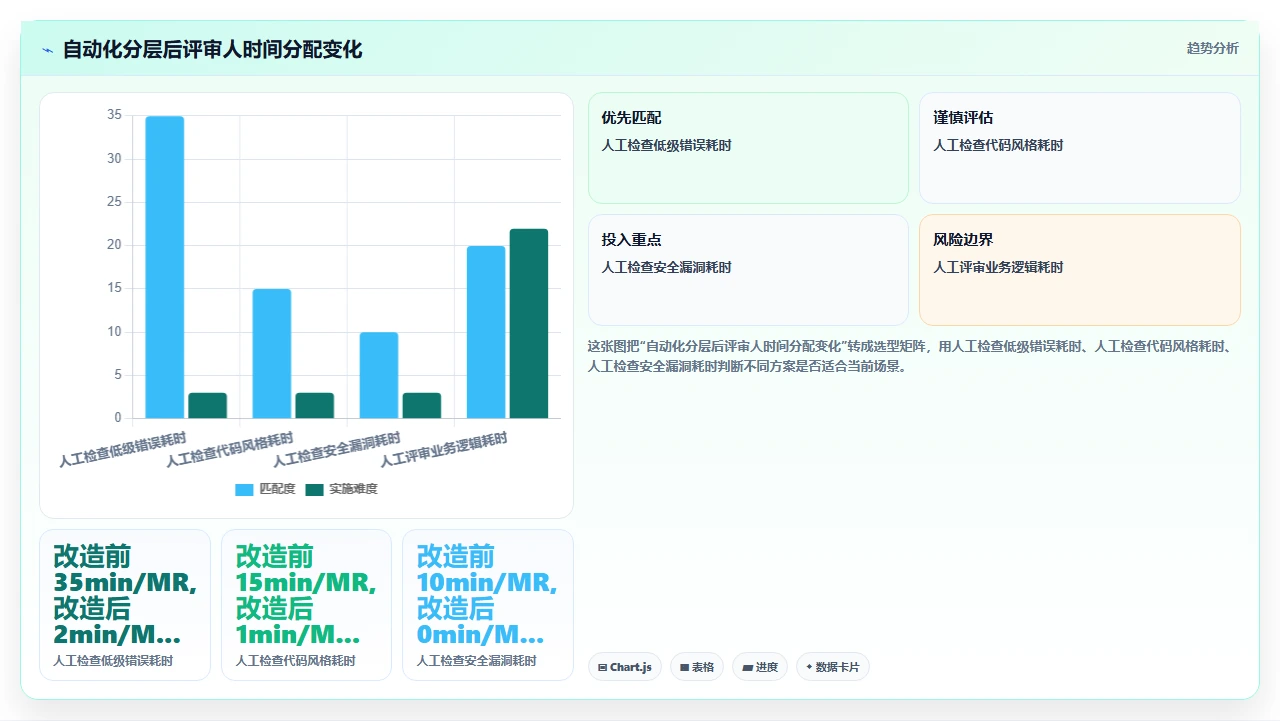Click 人工评审业务逻辑耗时 text in 风险边界 card

click(998, 267)
